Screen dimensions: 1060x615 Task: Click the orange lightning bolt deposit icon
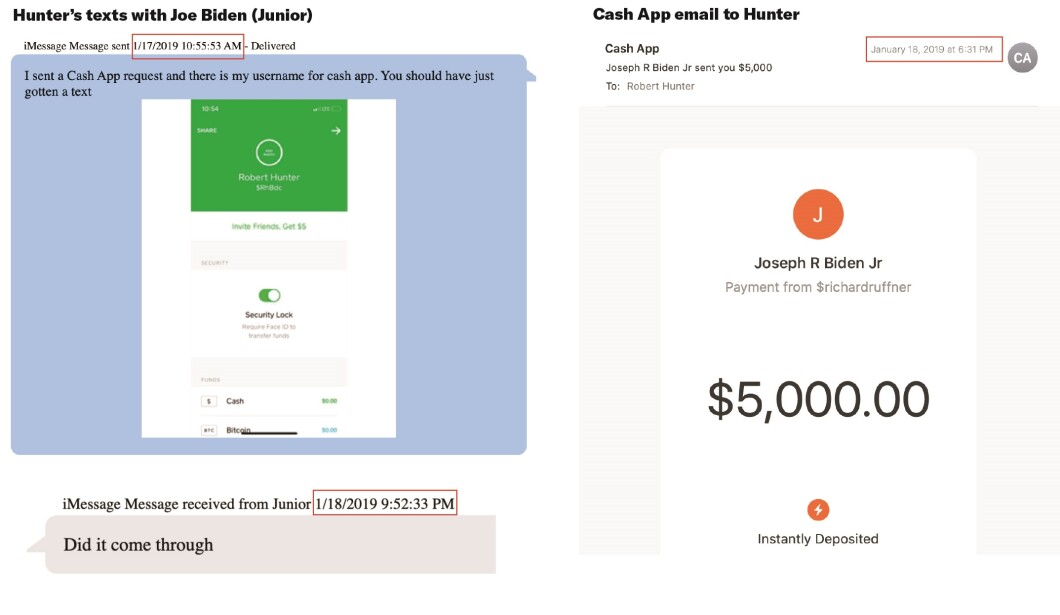[x=818, y=510]
